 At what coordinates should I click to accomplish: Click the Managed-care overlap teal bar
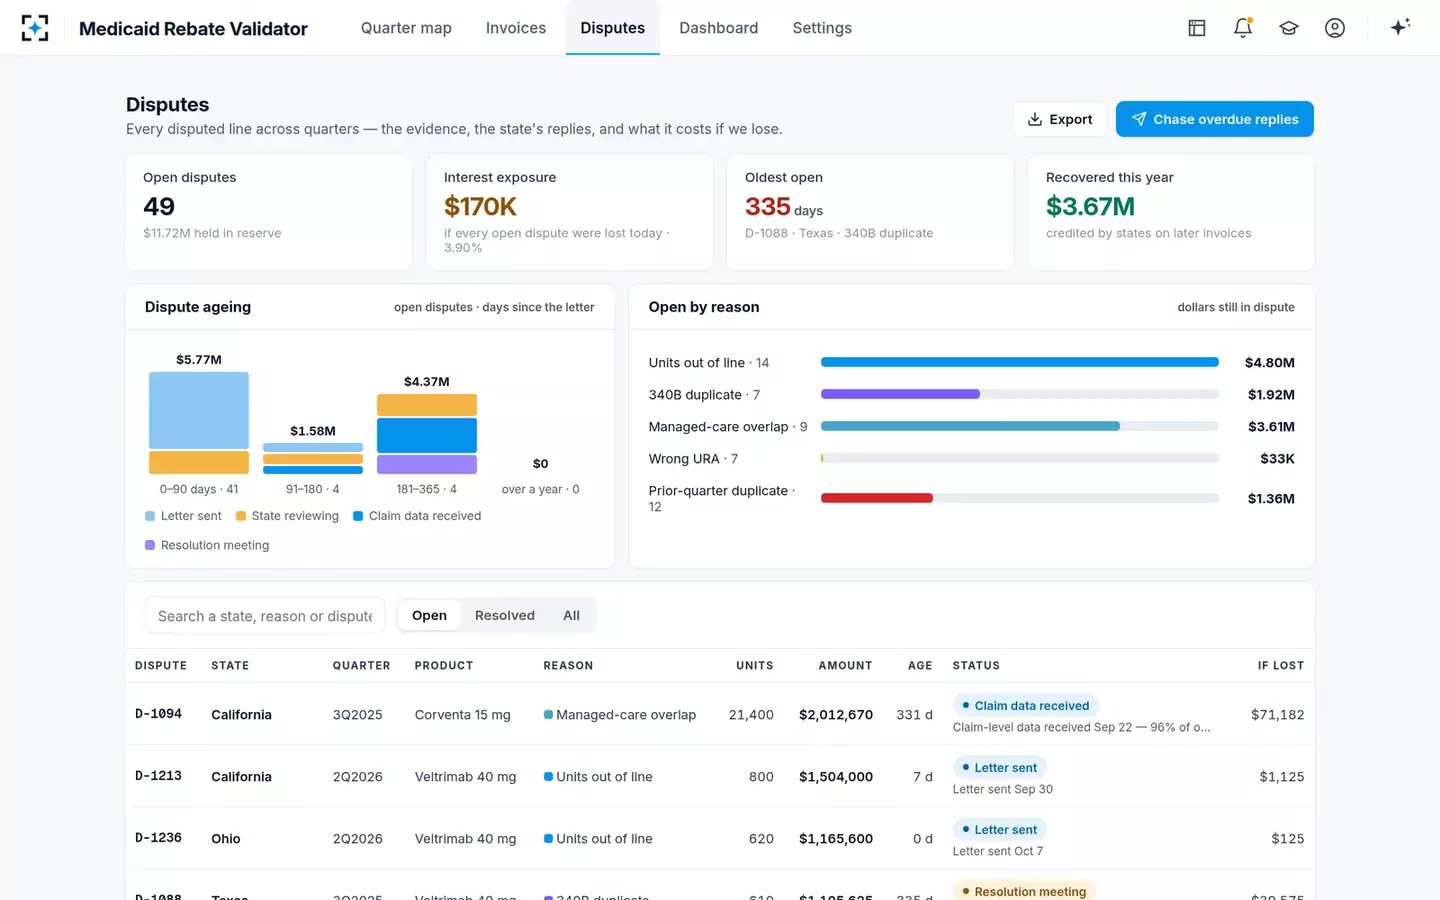tap(970, 426)
